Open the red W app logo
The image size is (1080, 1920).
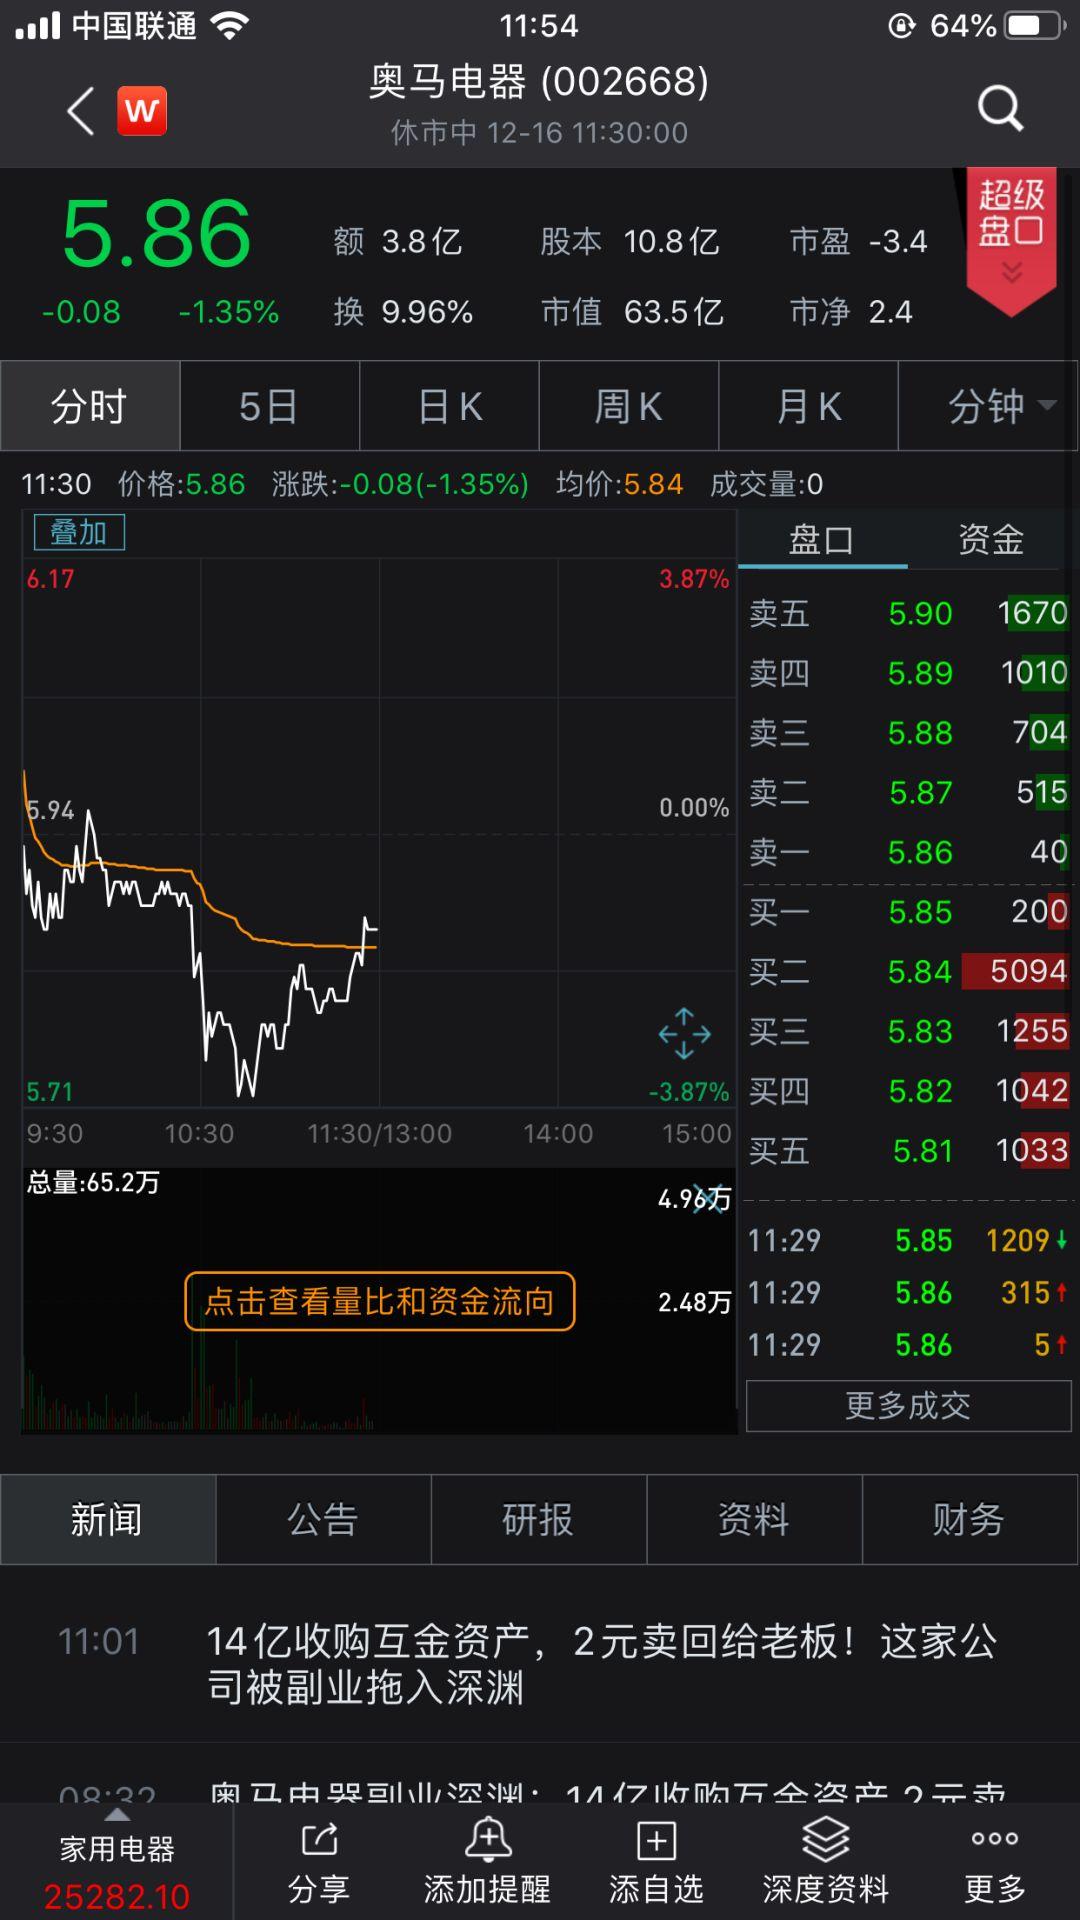142,110
